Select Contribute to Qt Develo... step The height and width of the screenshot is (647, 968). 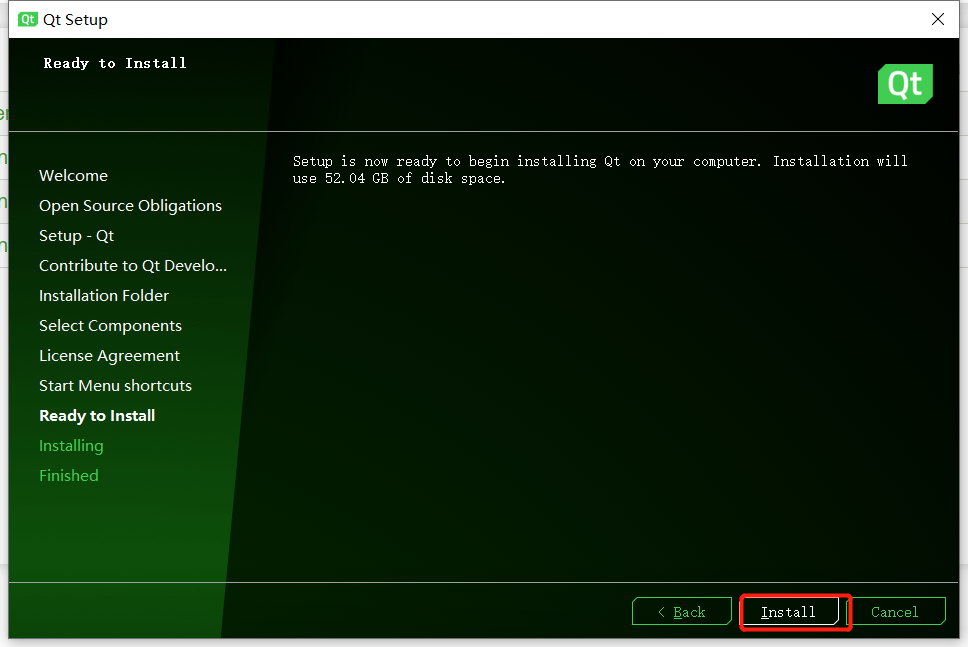[x=133, y=266]
